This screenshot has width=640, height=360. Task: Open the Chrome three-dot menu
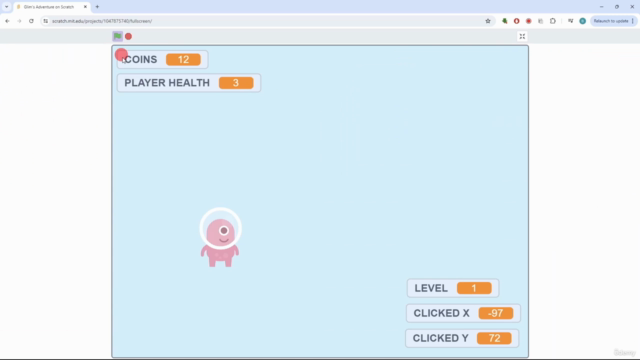633,21
